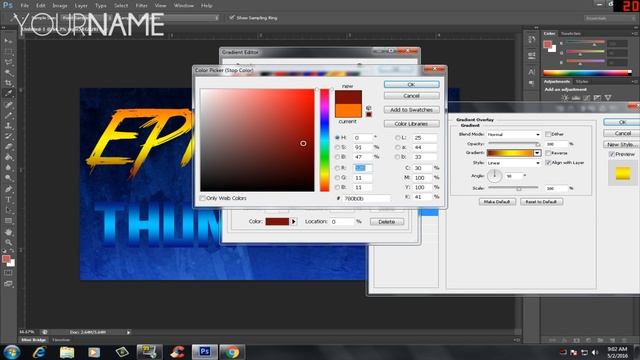Select the History Brush tool
This screenshot has height=360, width=640.
coord(9,136)
